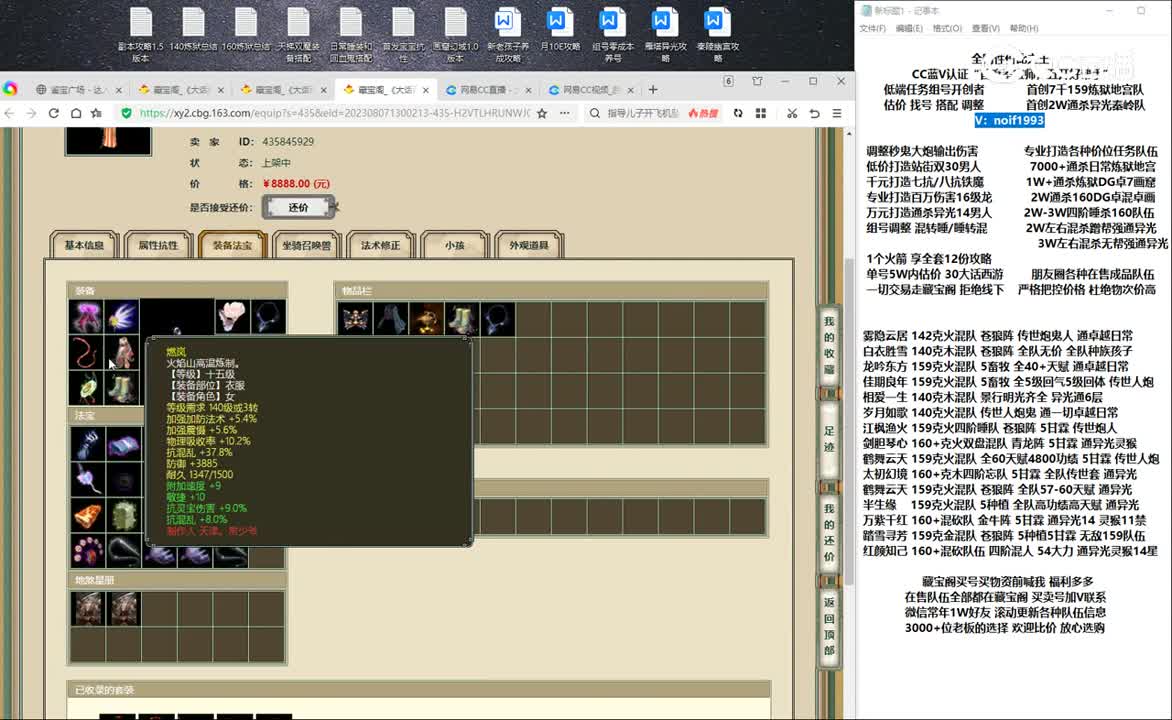This screenshot has height=720, width=1172.
Task: Open the 160炼狱总结 desktop file
Action: 246,30
